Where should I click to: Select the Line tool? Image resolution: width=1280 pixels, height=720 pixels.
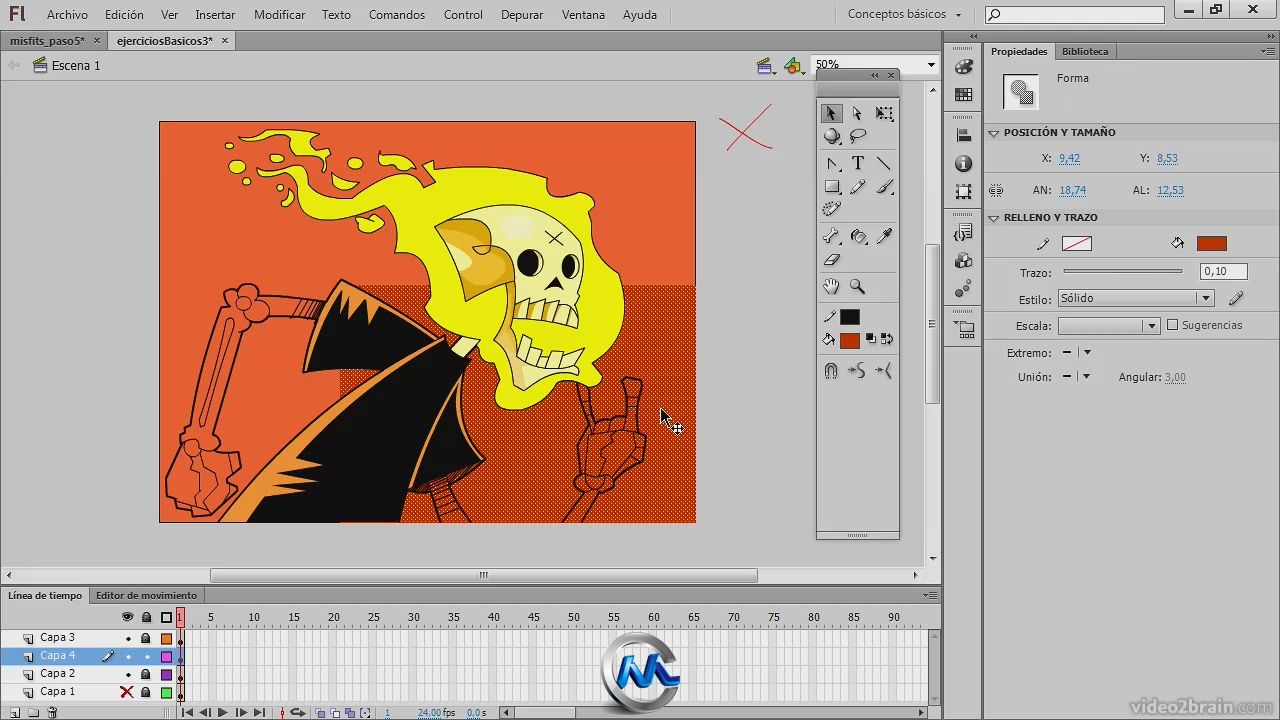[x=884, y=163]
